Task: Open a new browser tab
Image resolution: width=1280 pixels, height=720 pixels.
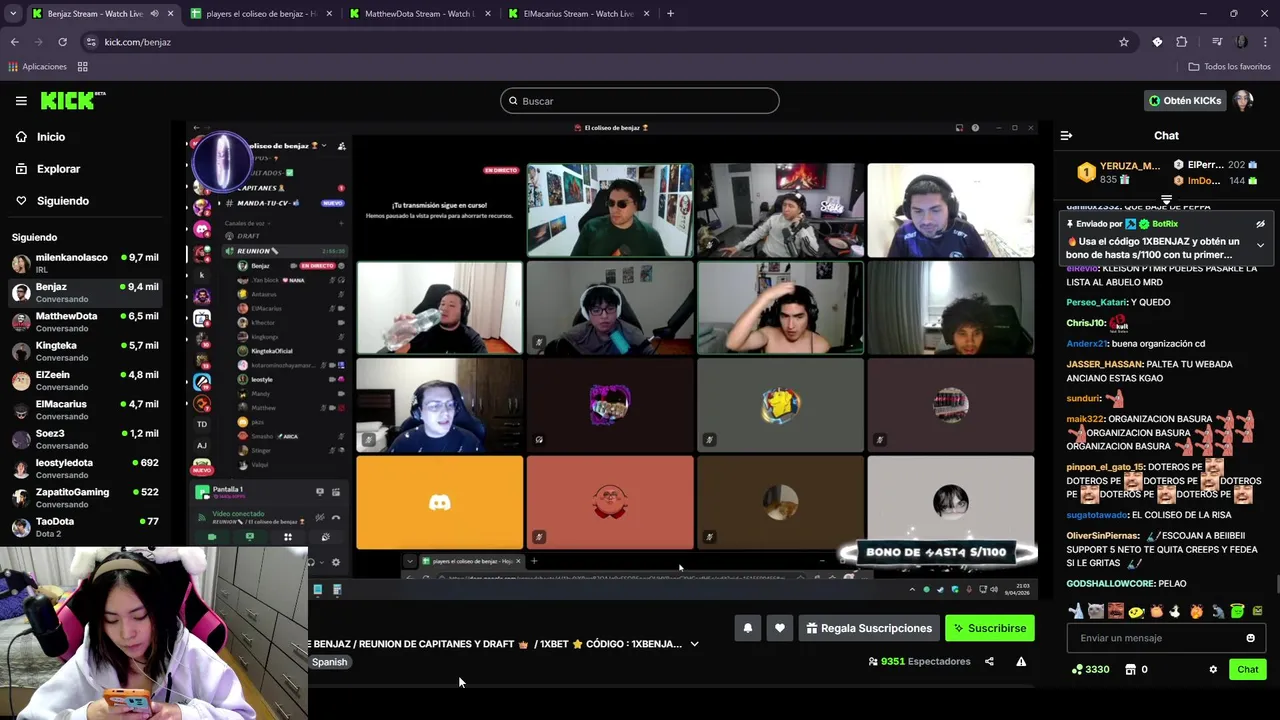Action: coord(670,14)
